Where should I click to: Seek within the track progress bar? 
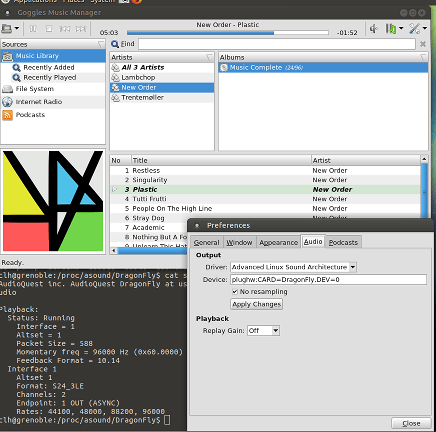tap(228, 33)
